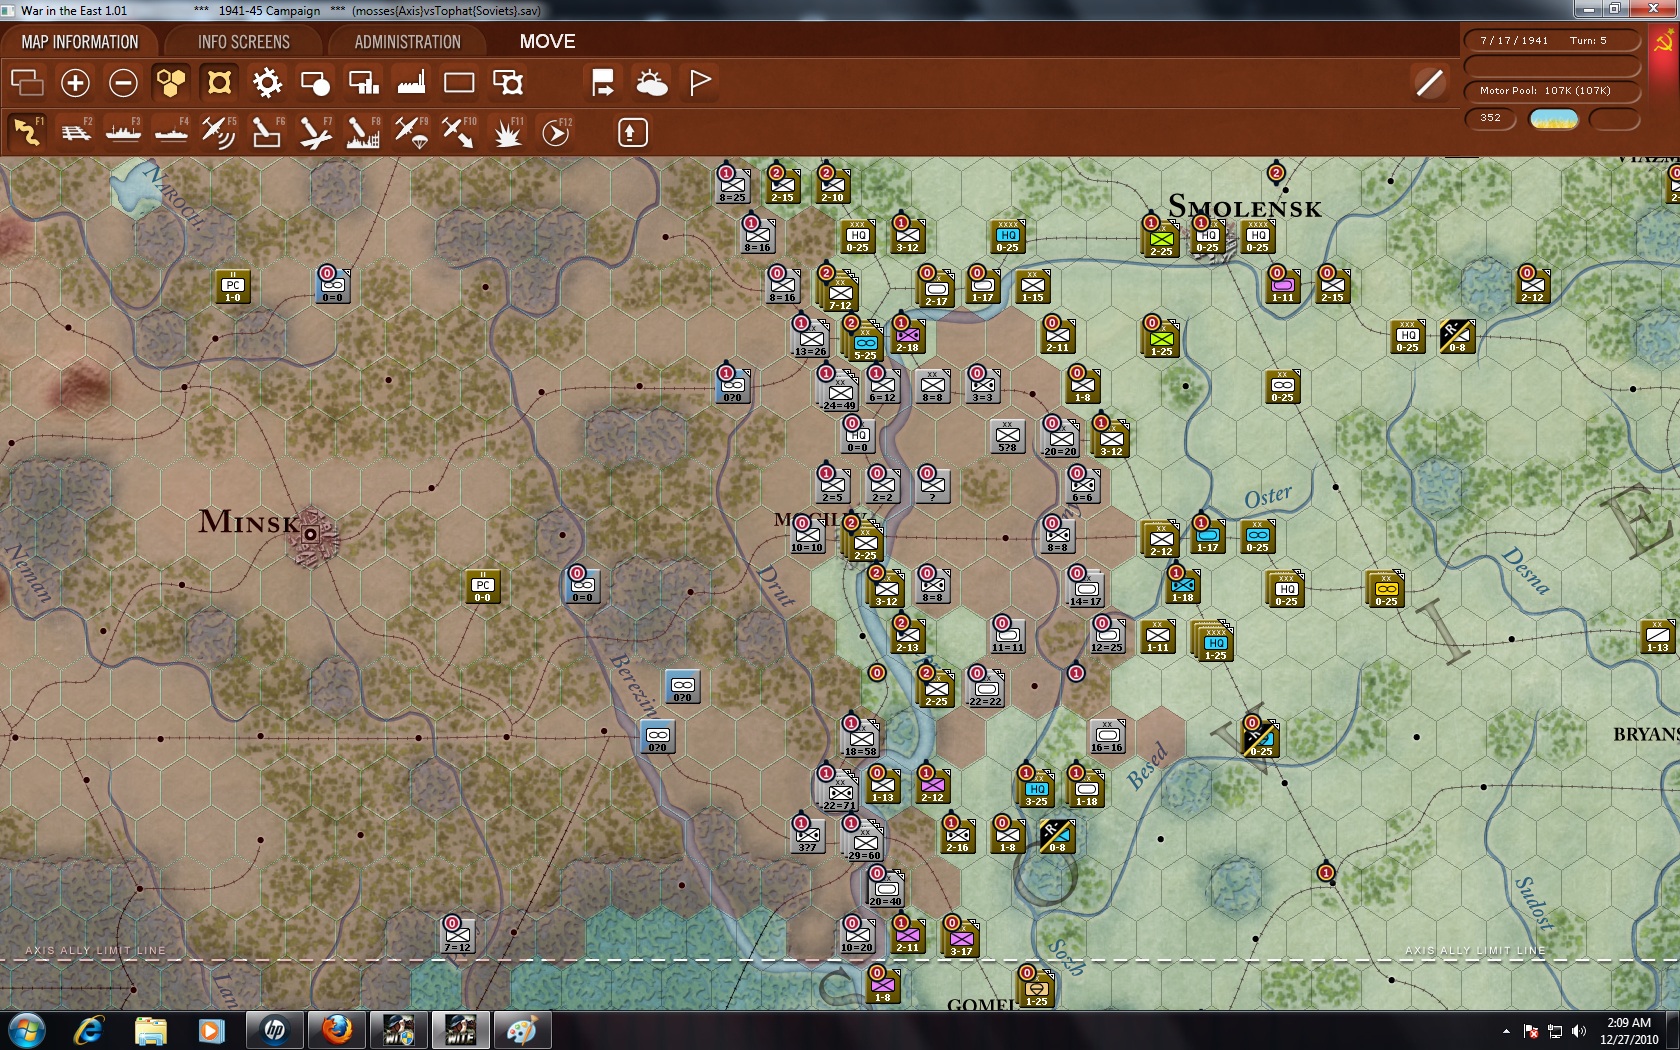Toggle the rectangle-with-circle map overlay
This screenshot has height=1050, width=1680.
point(315,83)
